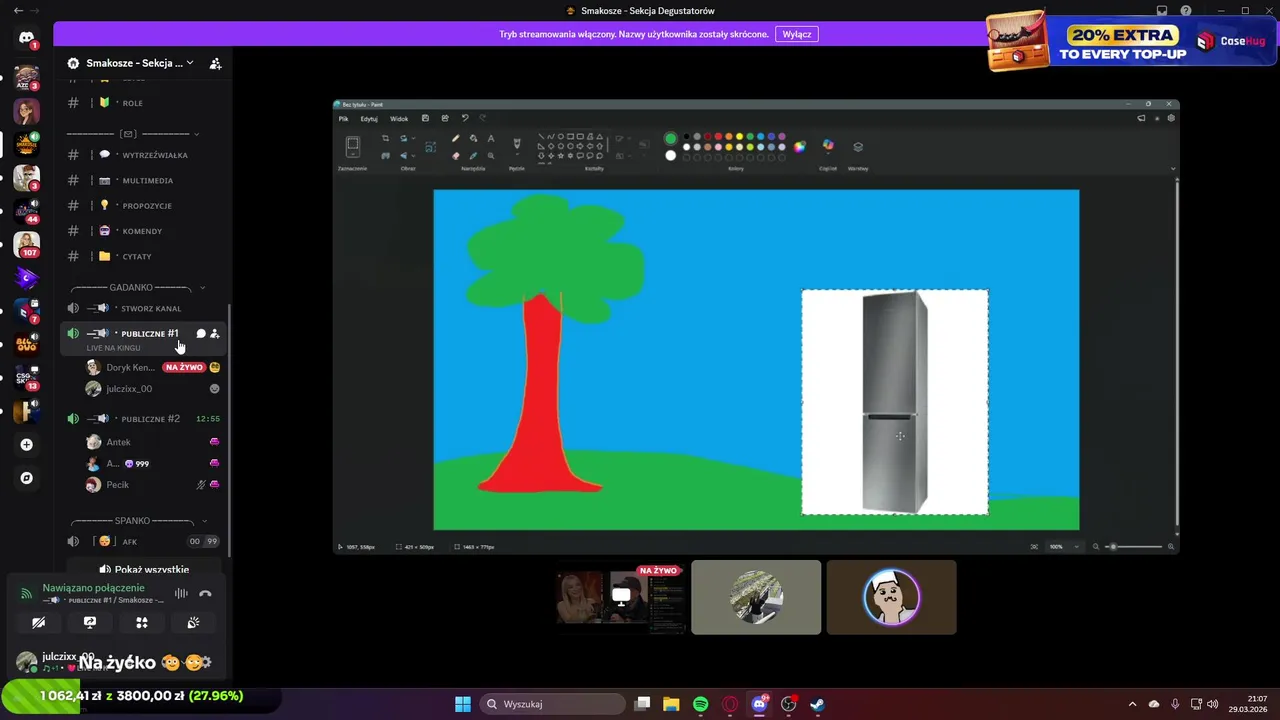Click the Paint selection tool
1280x720 pixels.
353,147
